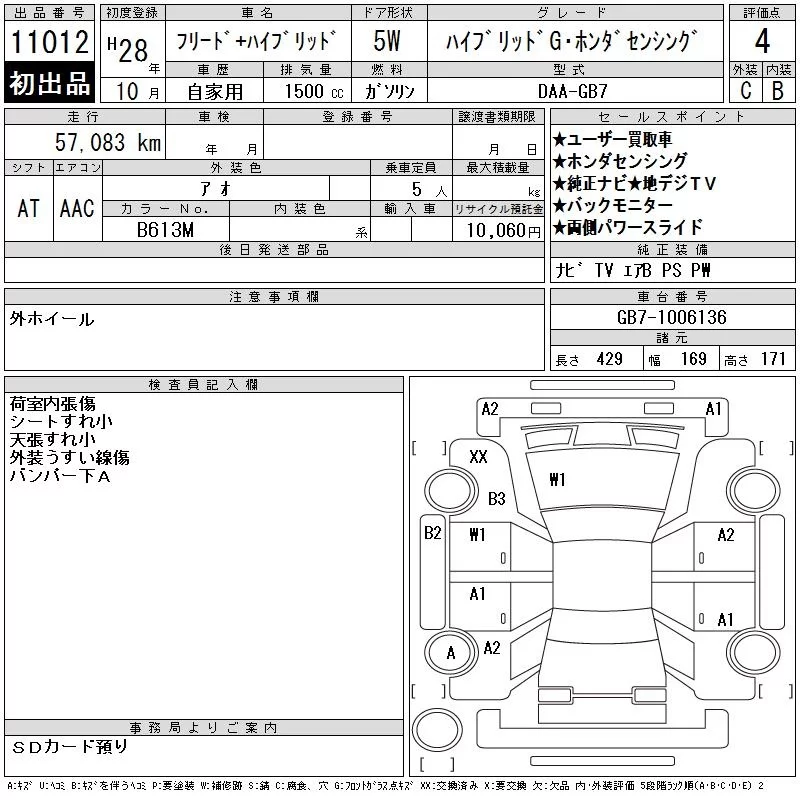Select caution note 外ホイール
The image size is (800, 800).
(52, 319)
